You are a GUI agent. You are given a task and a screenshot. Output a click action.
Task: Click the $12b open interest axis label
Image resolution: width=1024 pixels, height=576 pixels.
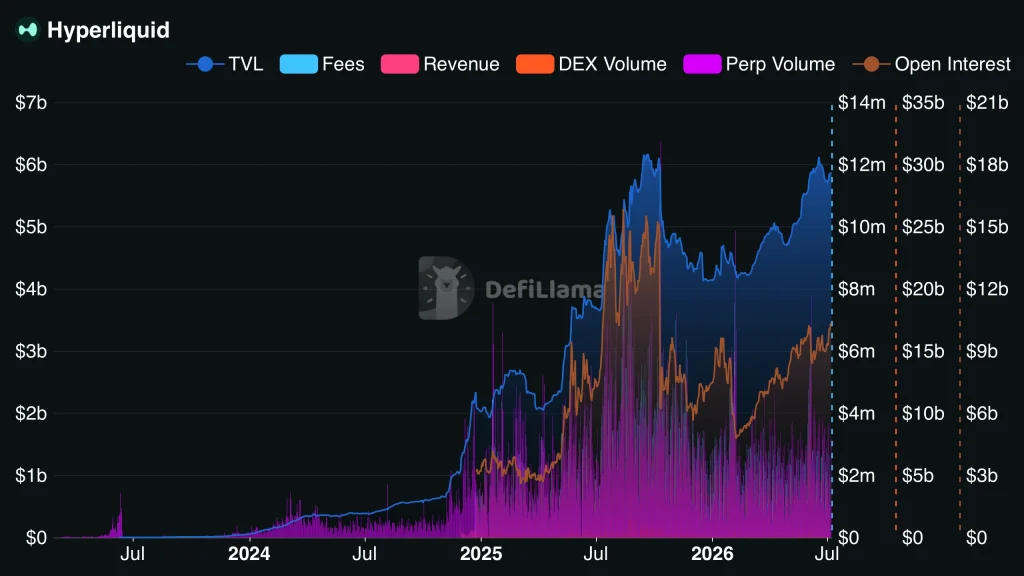click(987, 289)
